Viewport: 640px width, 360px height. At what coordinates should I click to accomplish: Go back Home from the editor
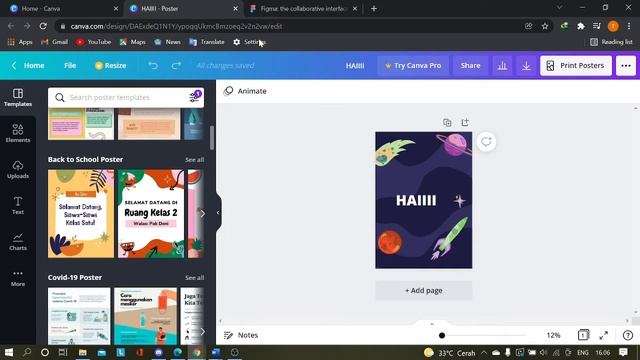(28, 65)
